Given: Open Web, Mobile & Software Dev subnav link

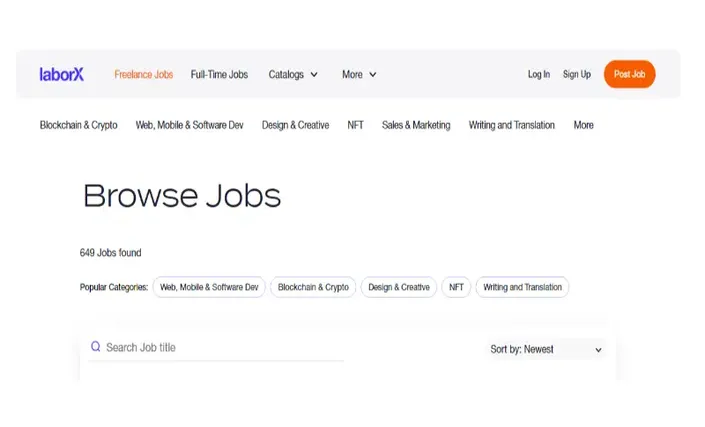Looking at the screenshot, I should (x=189, y=125).
